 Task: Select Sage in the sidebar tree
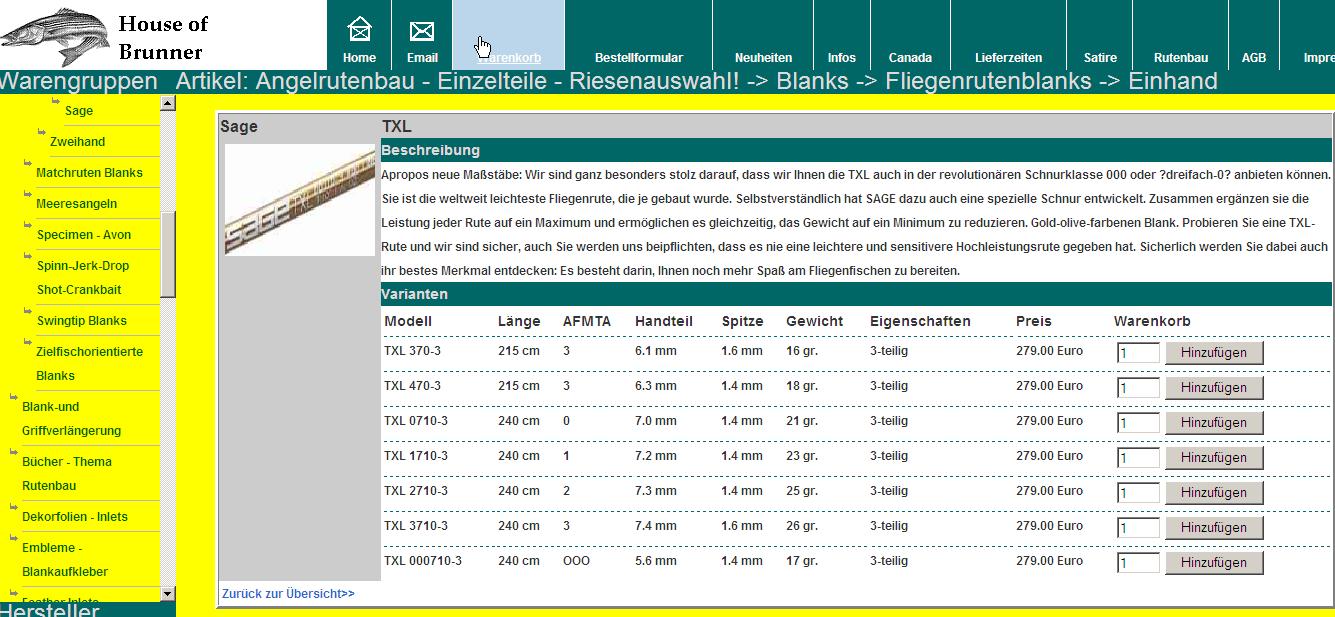(x=79, y=111)
